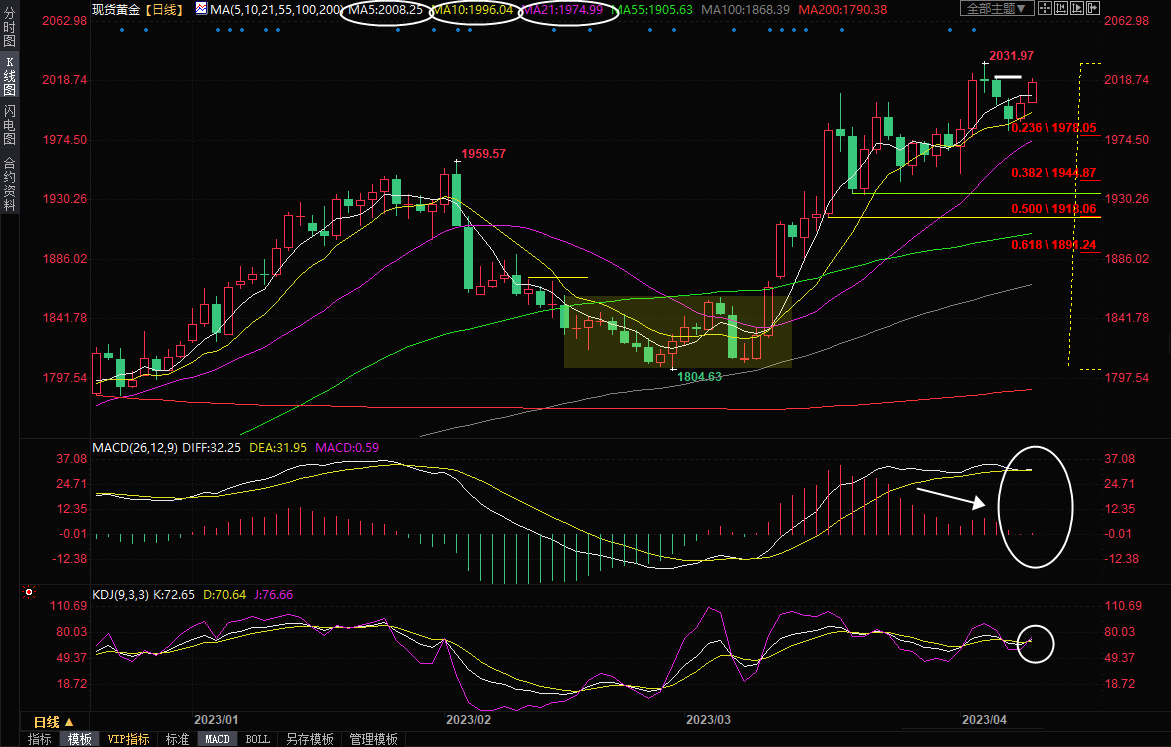Open 合约资料 contract info tab
Image resolution: width=1171 pixels, height=747 pixels.
[x=9, y=183]
